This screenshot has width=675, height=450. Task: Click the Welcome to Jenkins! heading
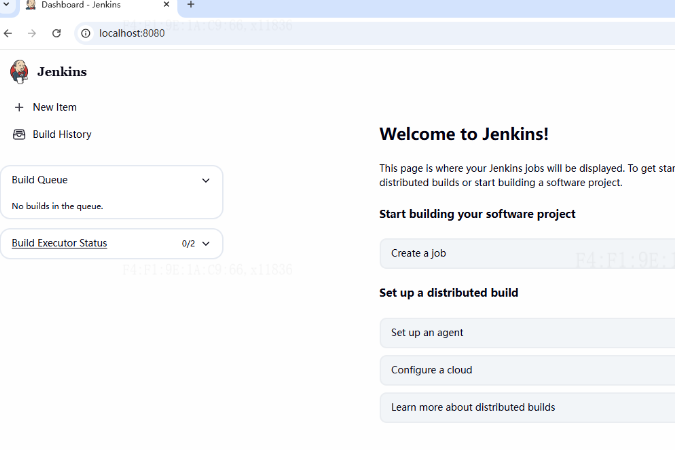click(464, 134)
